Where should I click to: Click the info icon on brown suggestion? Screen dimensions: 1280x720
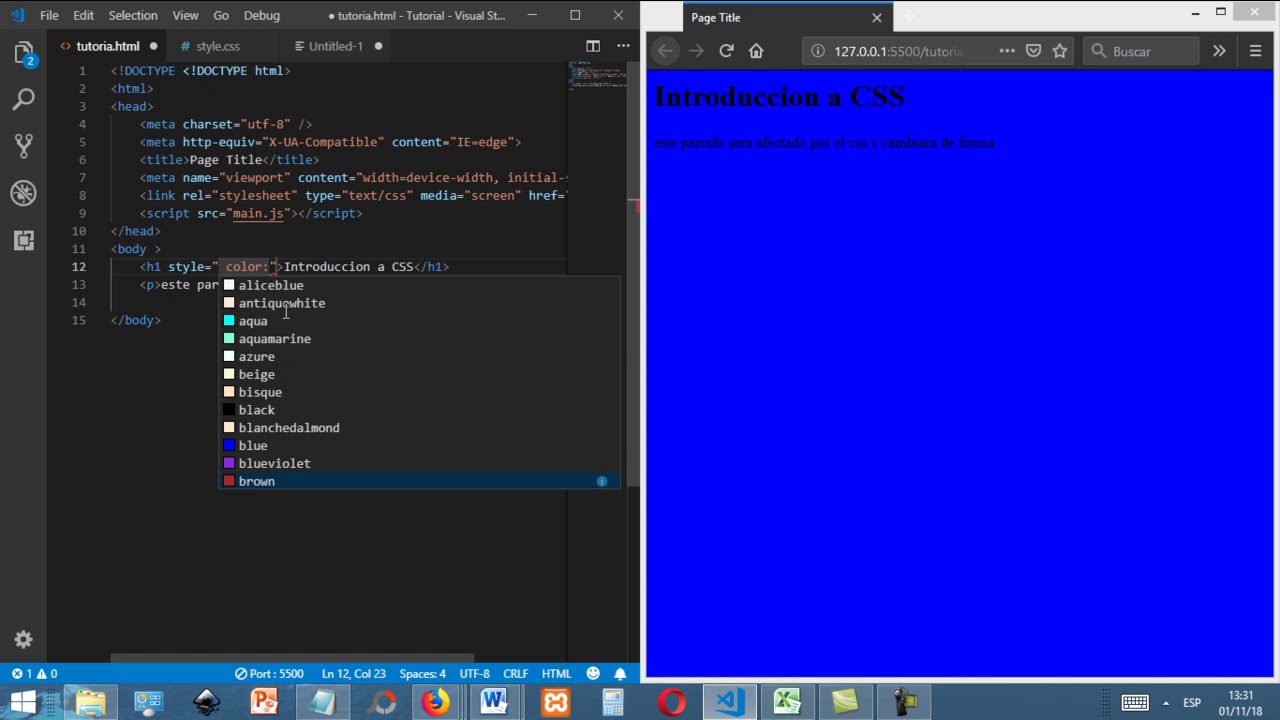[602, 481]
